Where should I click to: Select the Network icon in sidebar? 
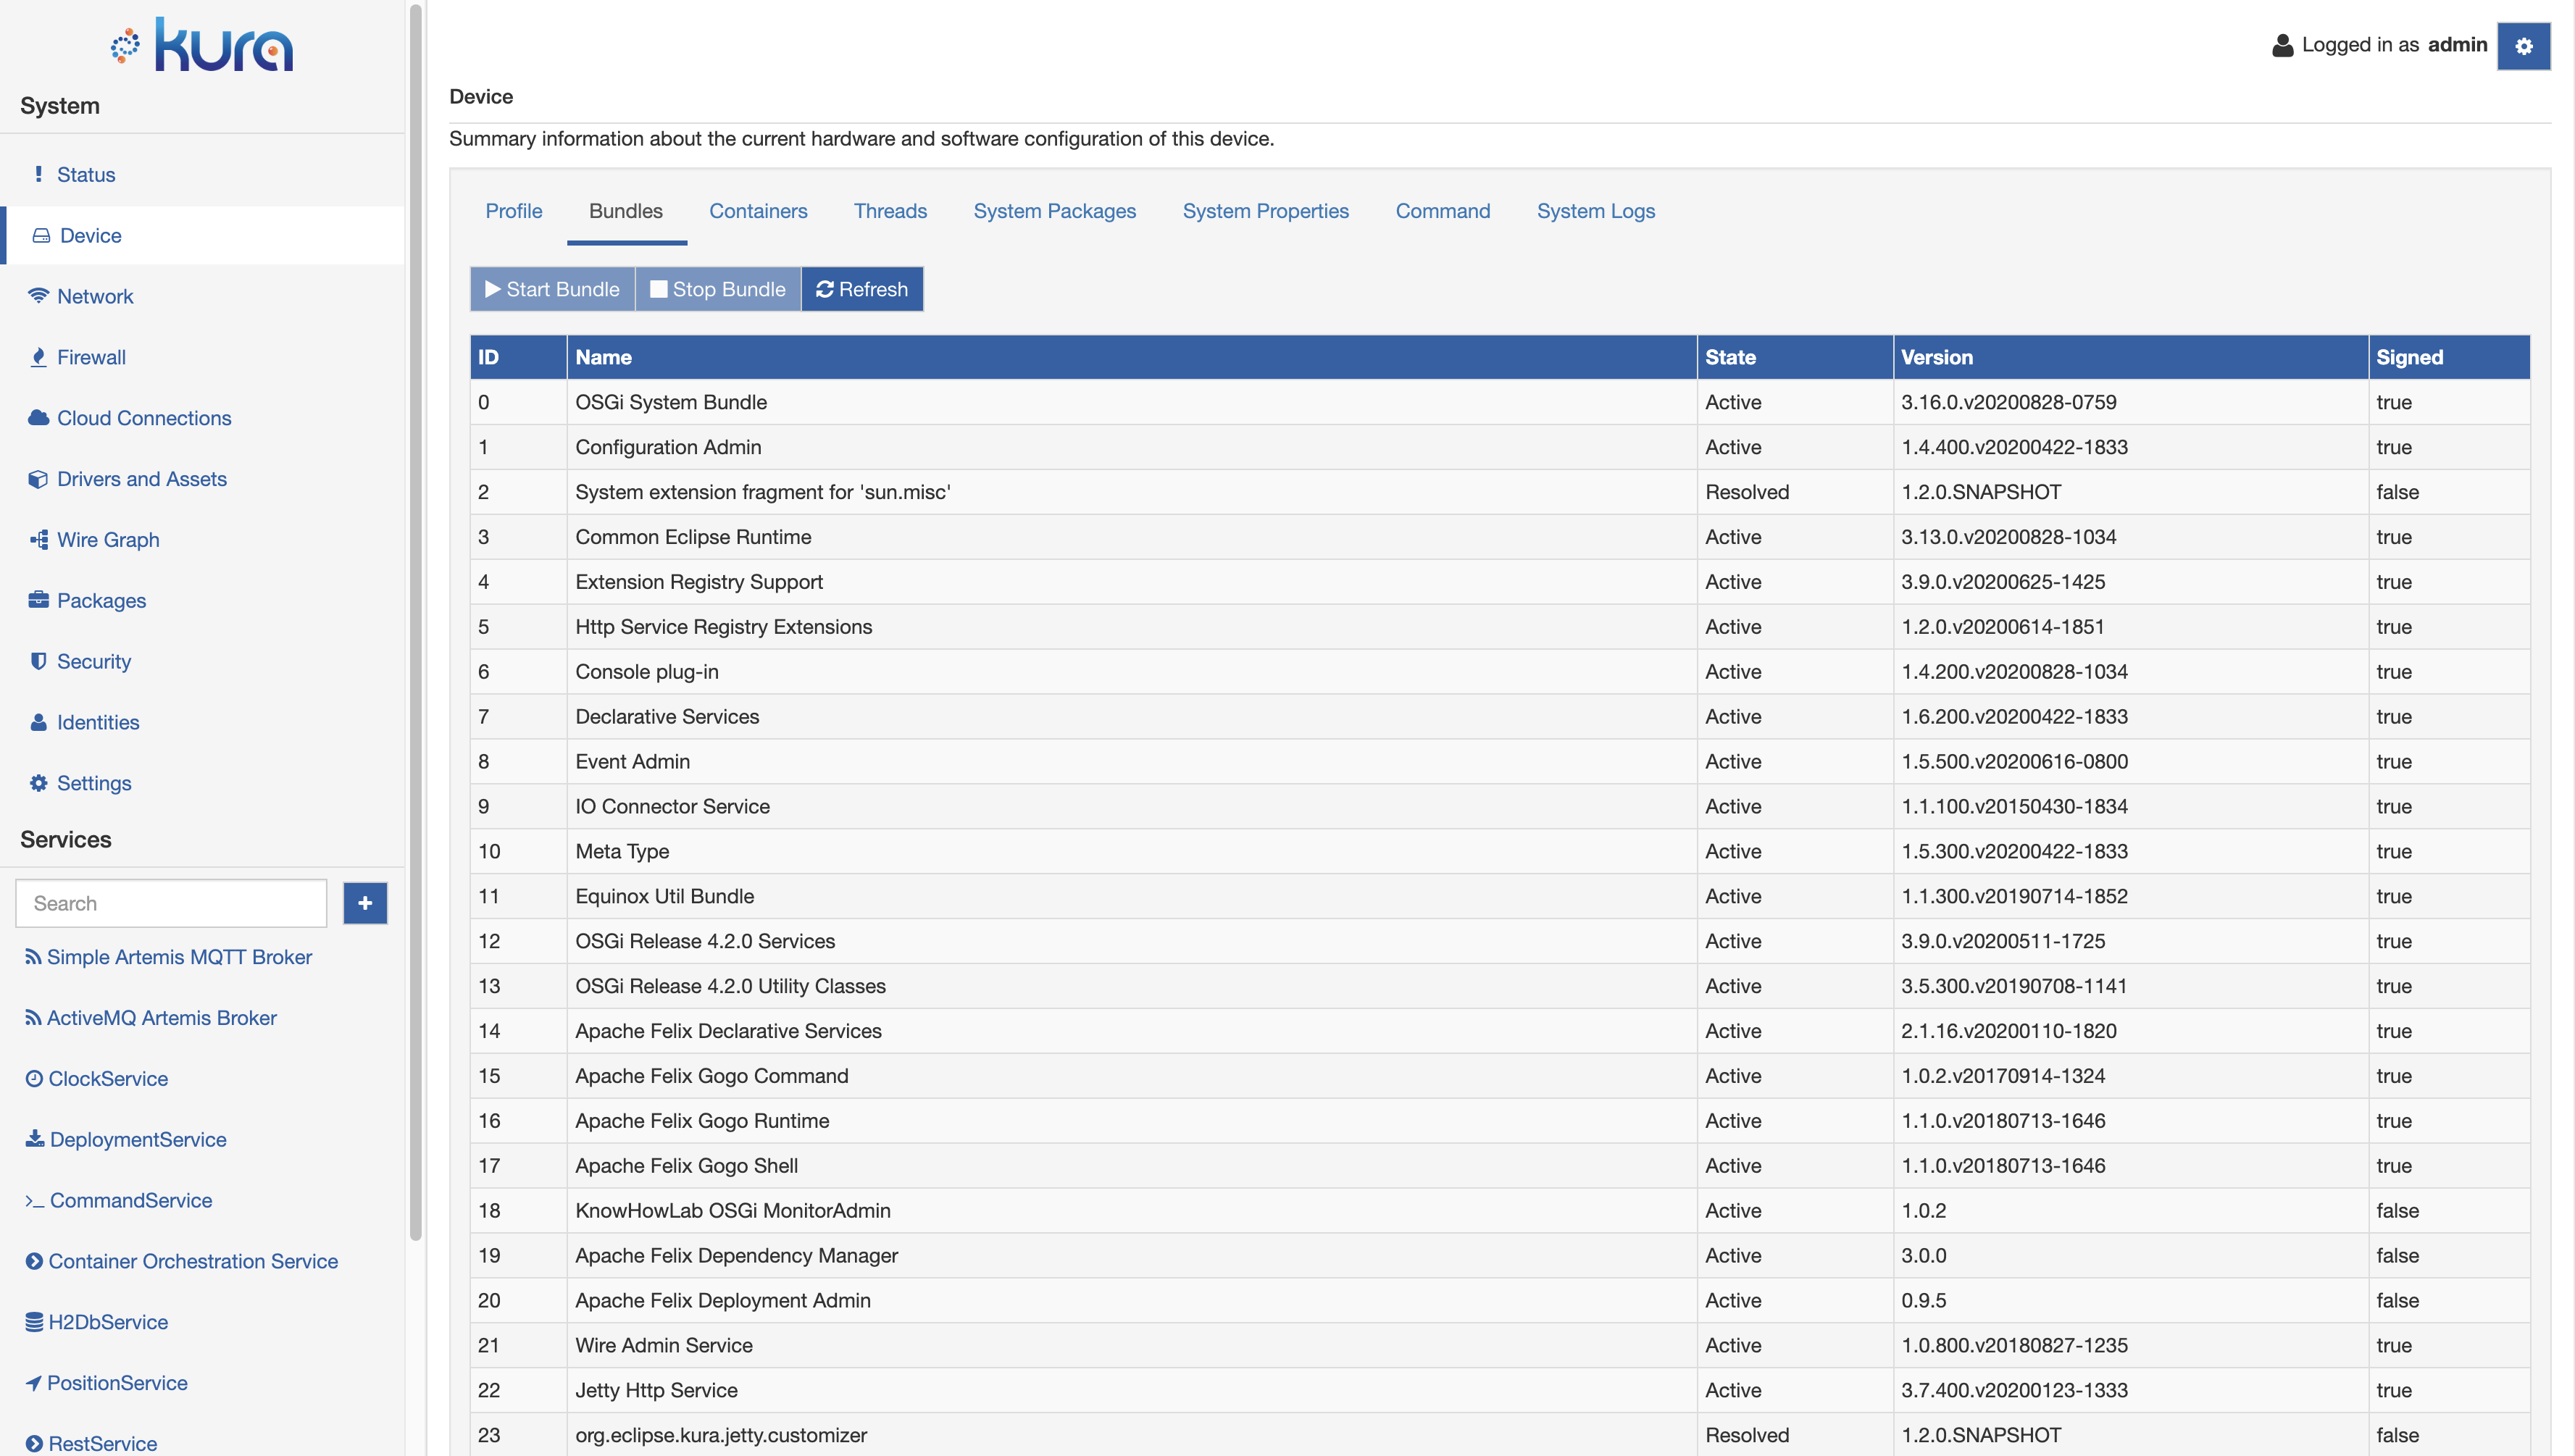(39, 296)
